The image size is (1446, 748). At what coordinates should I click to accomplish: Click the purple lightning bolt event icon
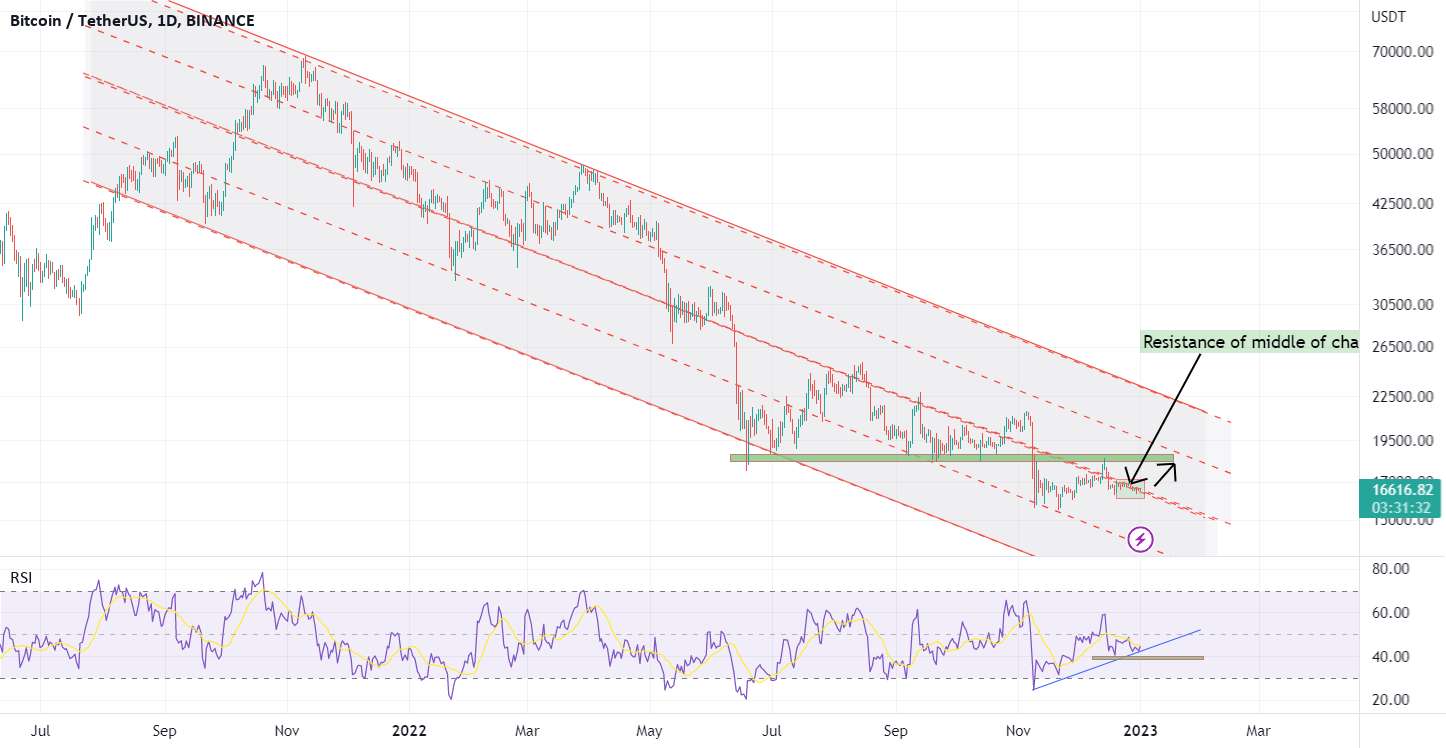[x=1141, y=541]
